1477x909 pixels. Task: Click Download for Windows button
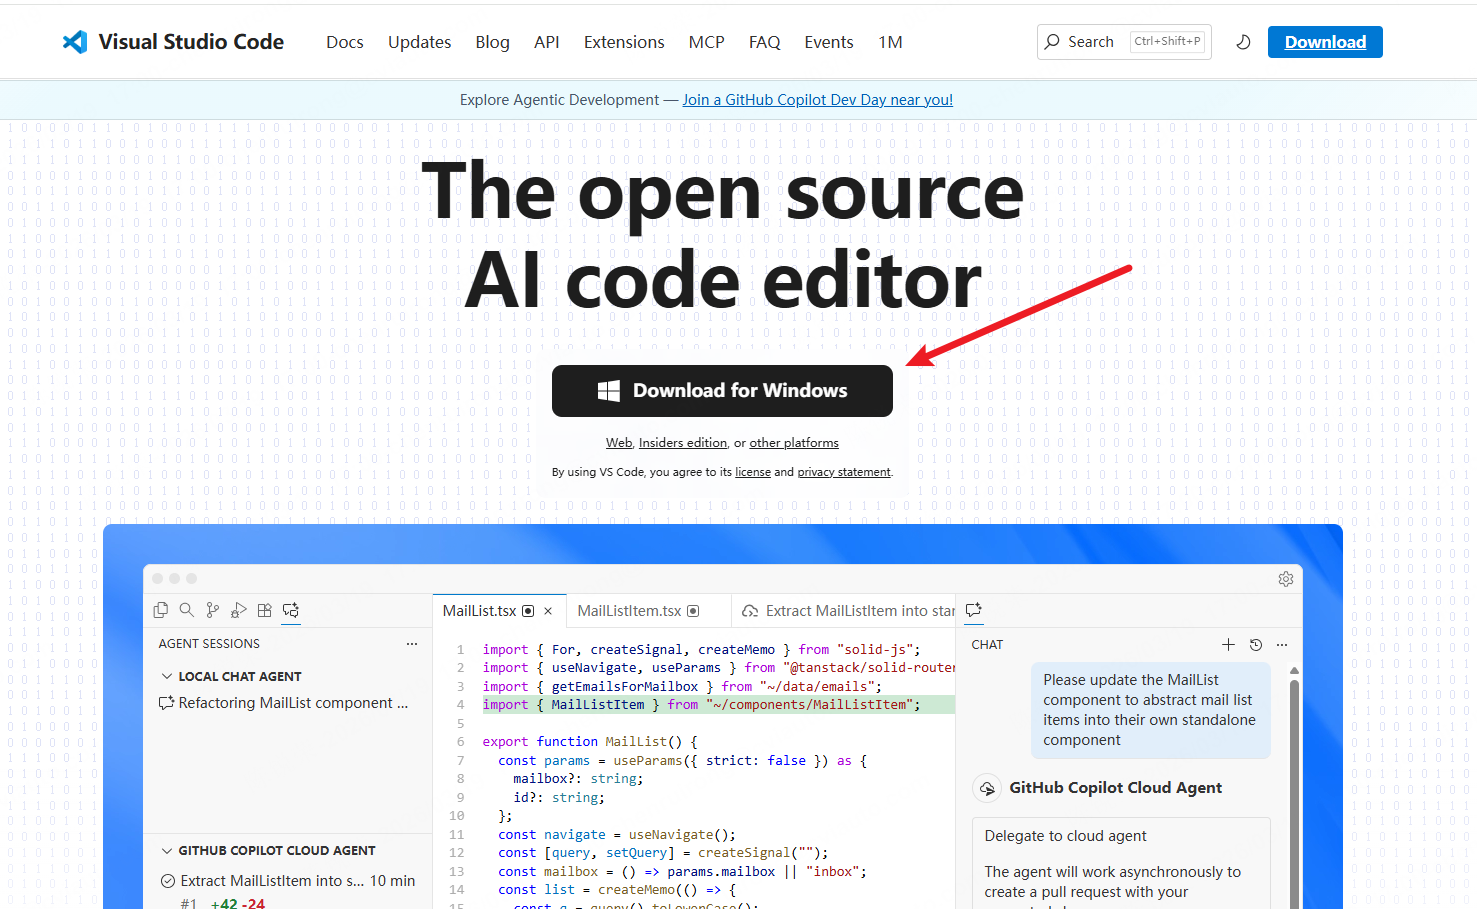click(722, 391)
